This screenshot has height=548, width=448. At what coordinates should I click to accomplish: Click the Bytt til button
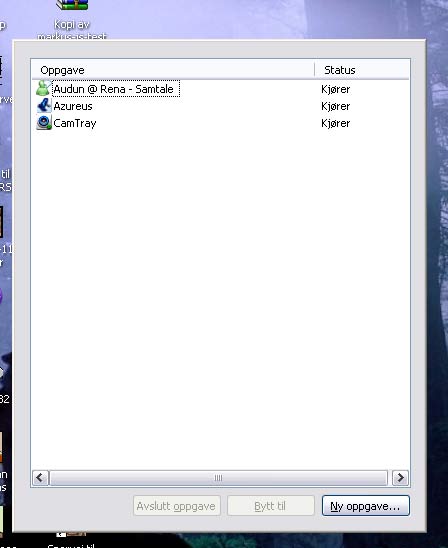(x=271, y=506)
